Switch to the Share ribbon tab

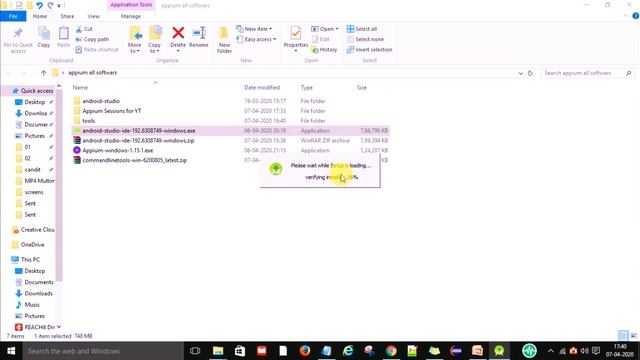pos(67,16)
